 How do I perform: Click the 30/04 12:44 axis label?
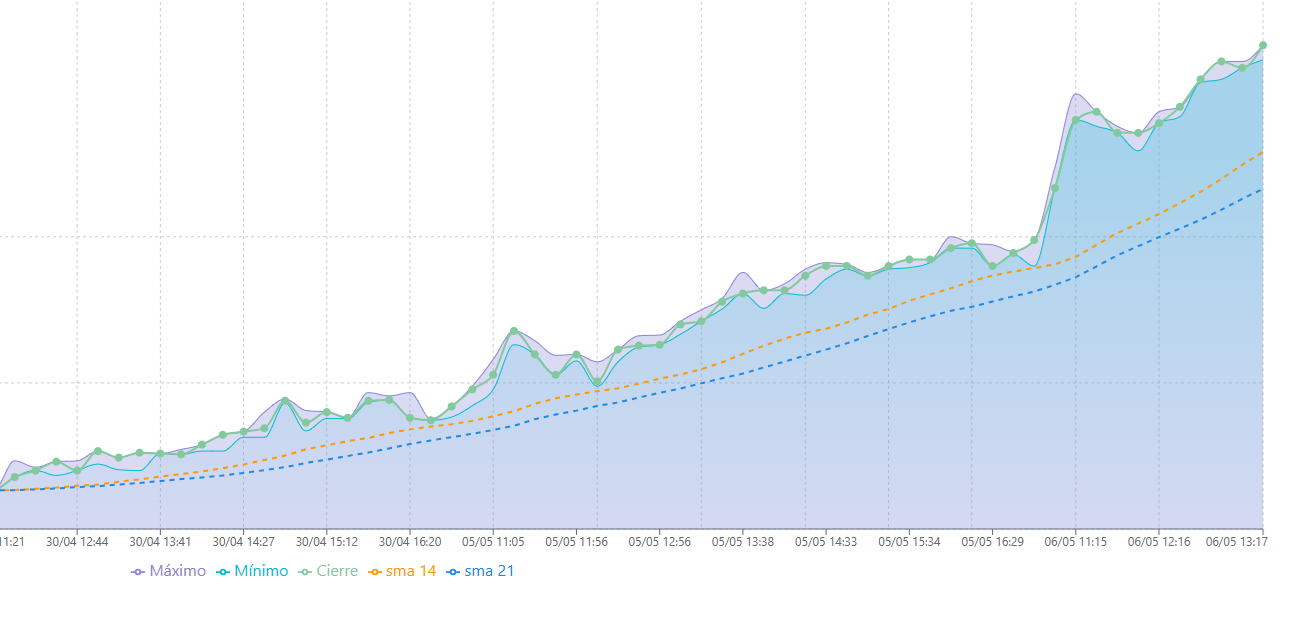coord(77,542)
